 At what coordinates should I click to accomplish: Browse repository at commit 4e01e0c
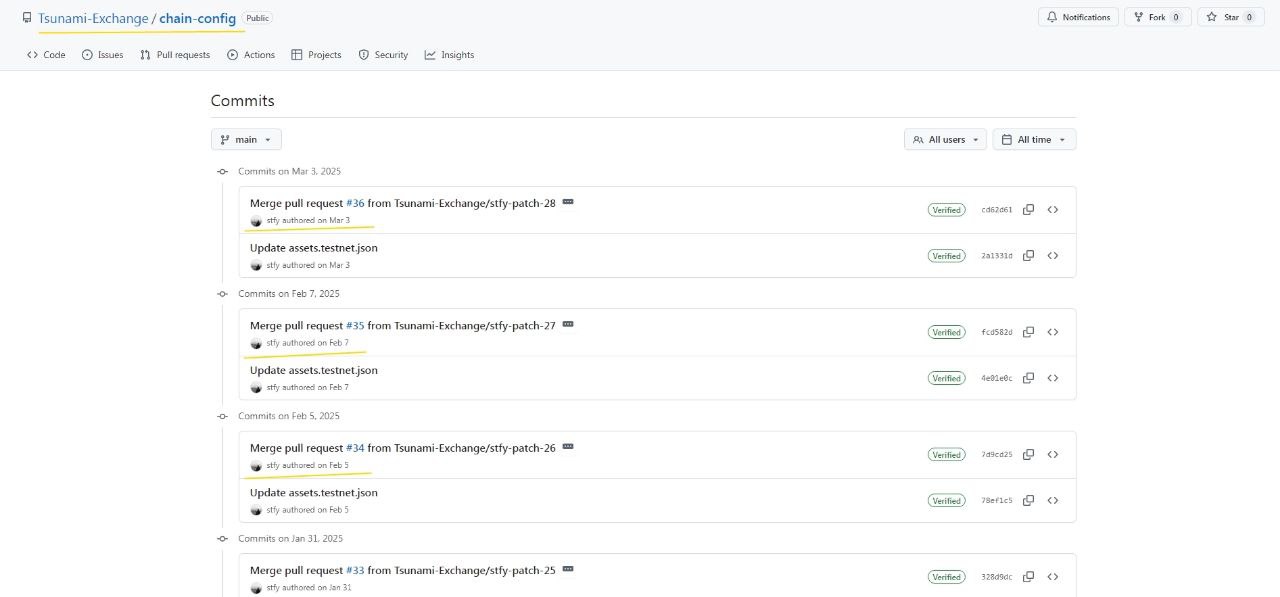1053,378
